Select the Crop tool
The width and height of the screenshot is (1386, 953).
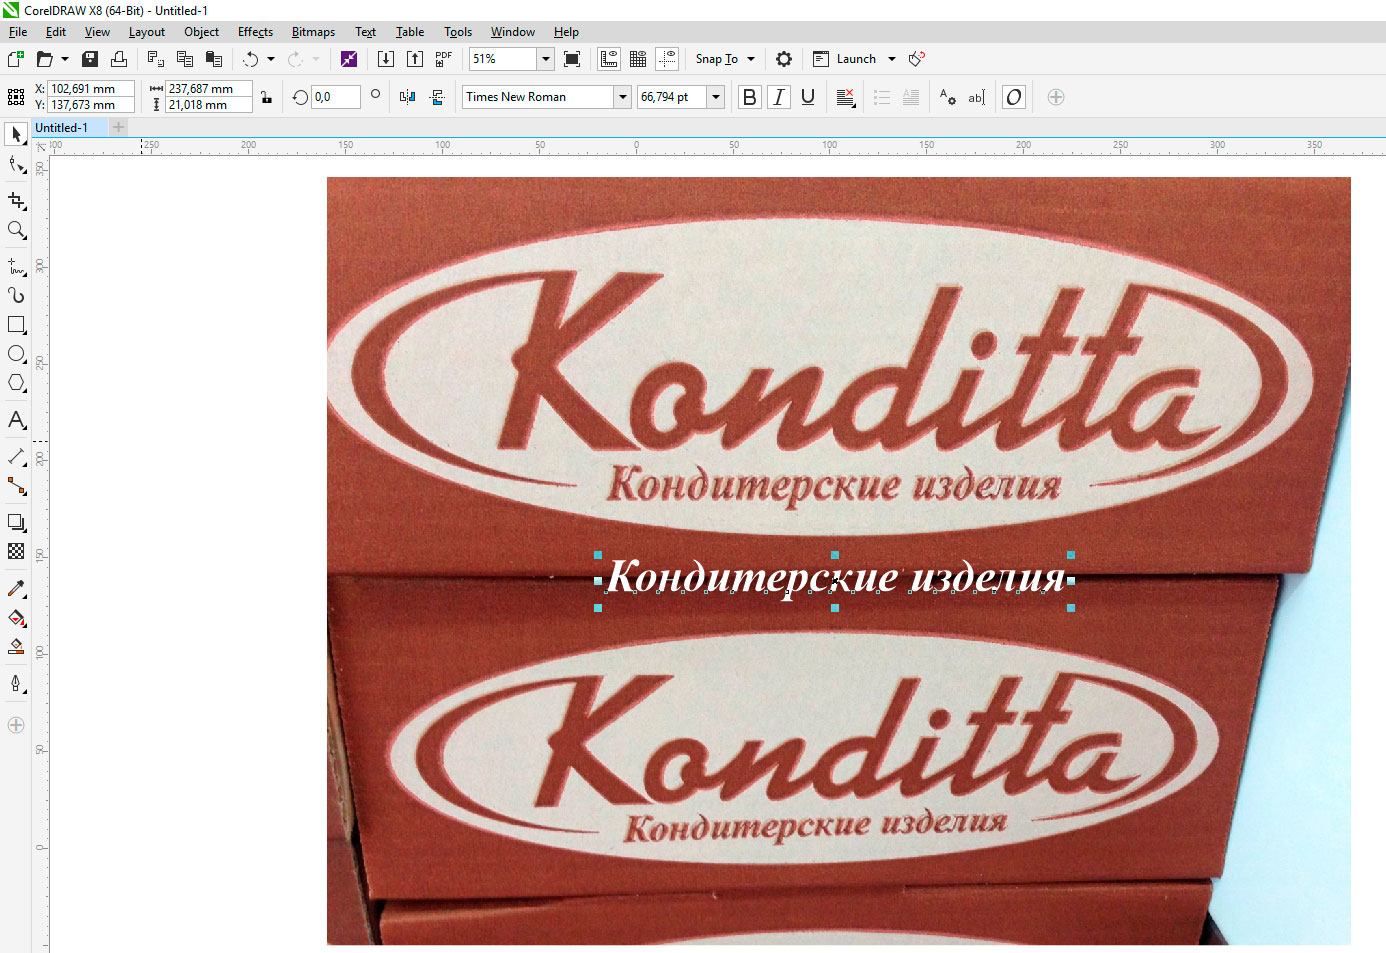click(x=17, y=201)
